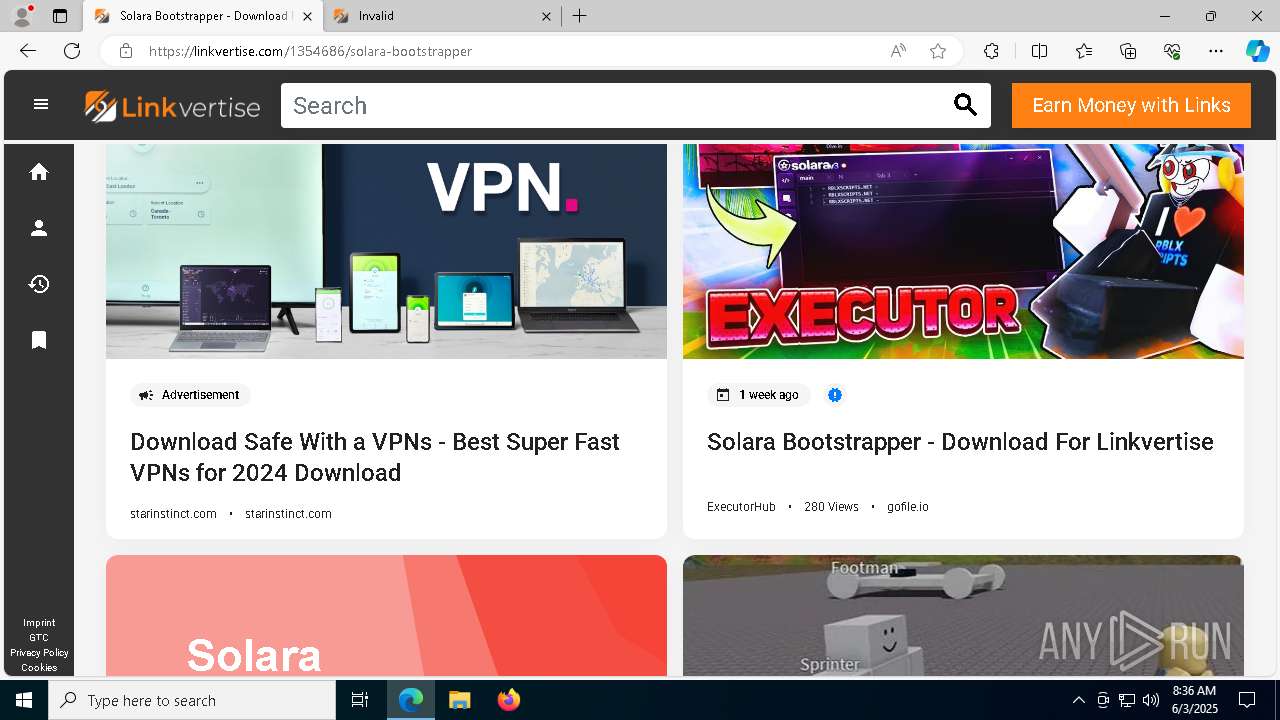Image resolution: width=1280 pixels, height=720 pixels.
Task: Open Edge settings and more menu
Action: (x=1216, y=51)
